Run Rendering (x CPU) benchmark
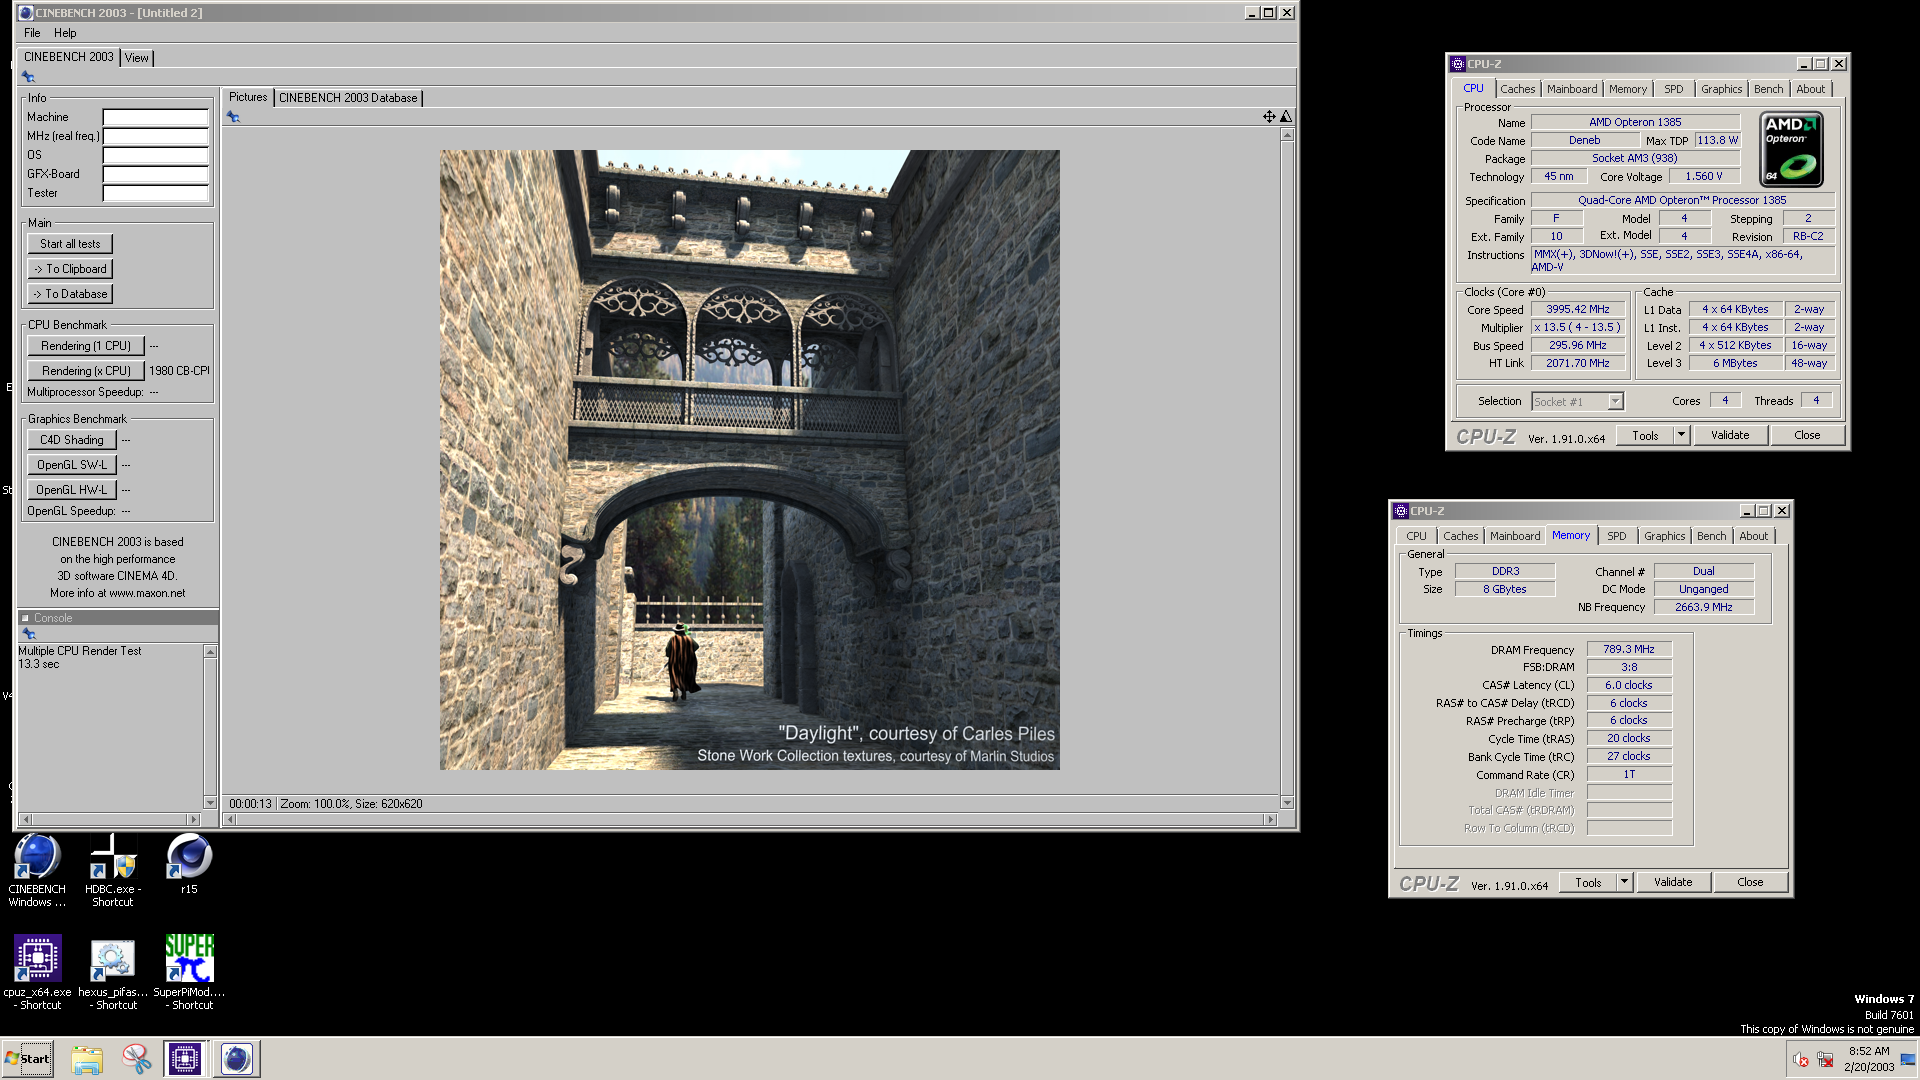 tap(86, 371)
